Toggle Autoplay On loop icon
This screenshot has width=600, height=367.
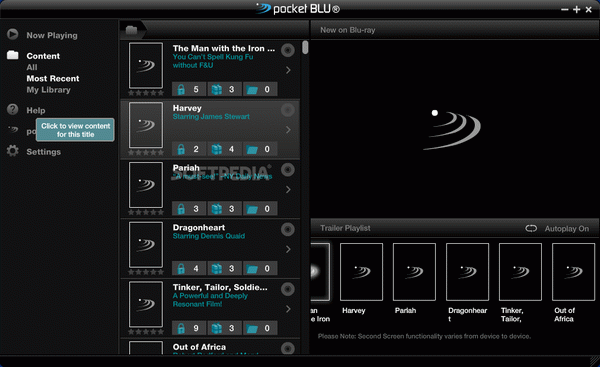tap(531, 228)
